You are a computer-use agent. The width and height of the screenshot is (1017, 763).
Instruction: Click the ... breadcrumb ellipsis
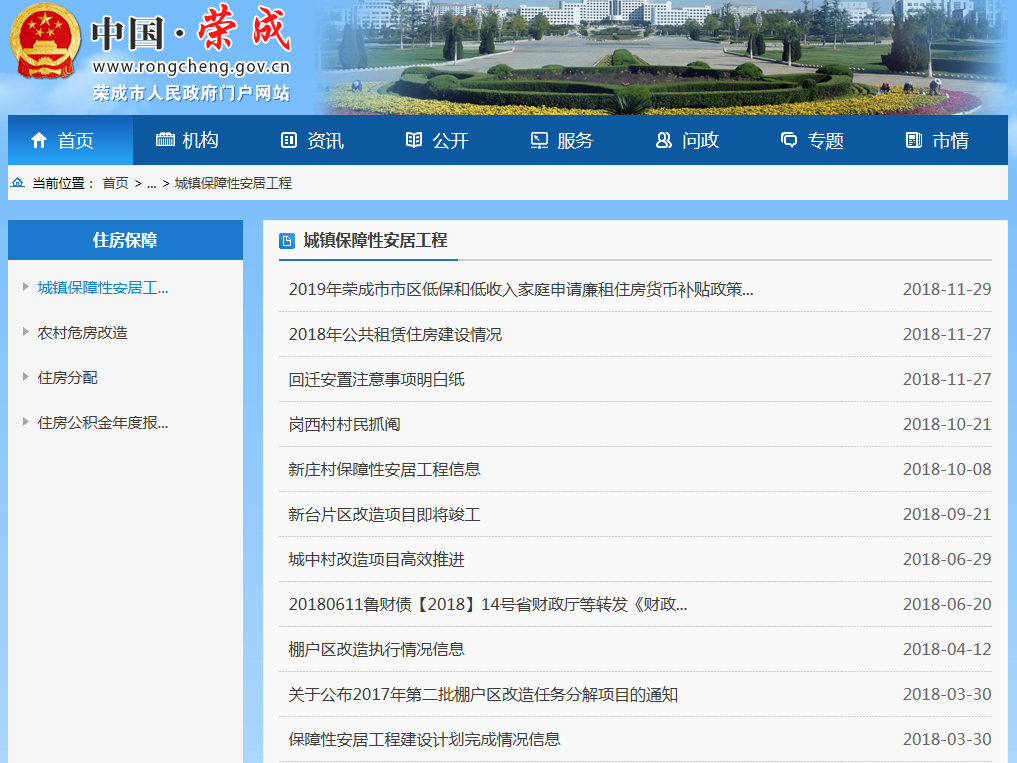point(151,184)
